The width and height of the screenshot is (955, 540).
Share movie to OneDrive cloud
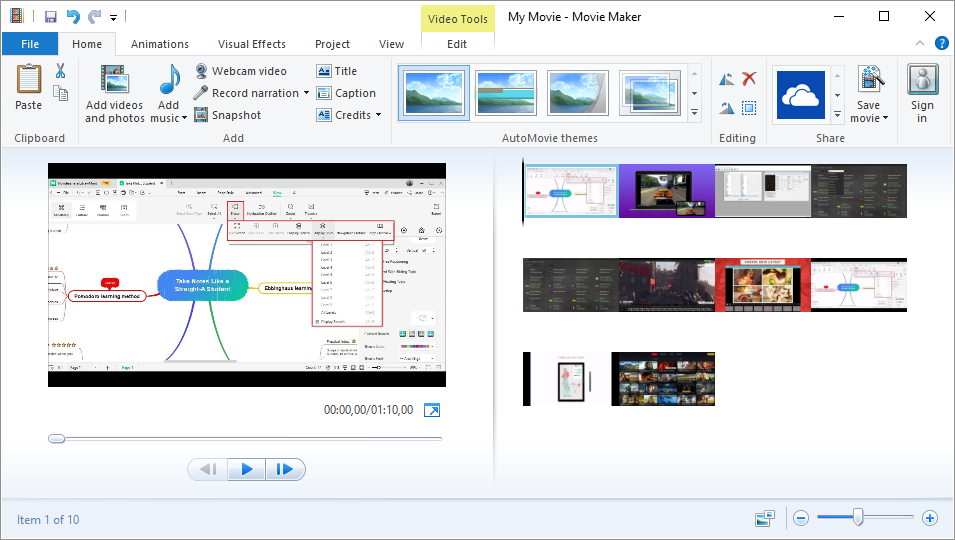(801, 95)
